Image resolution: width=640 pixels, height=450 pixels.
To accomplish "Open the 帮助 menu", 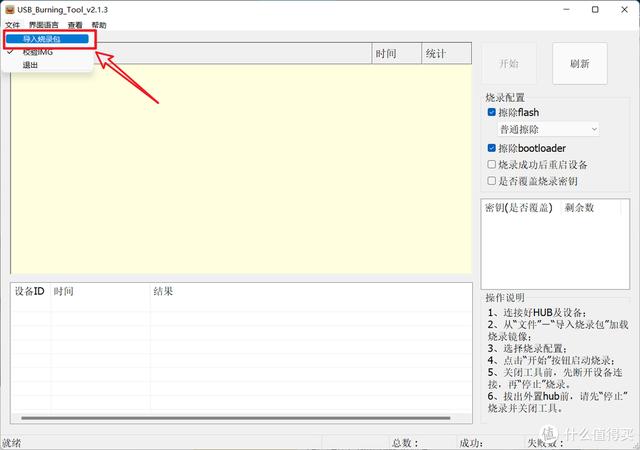I will coord(99,25).
